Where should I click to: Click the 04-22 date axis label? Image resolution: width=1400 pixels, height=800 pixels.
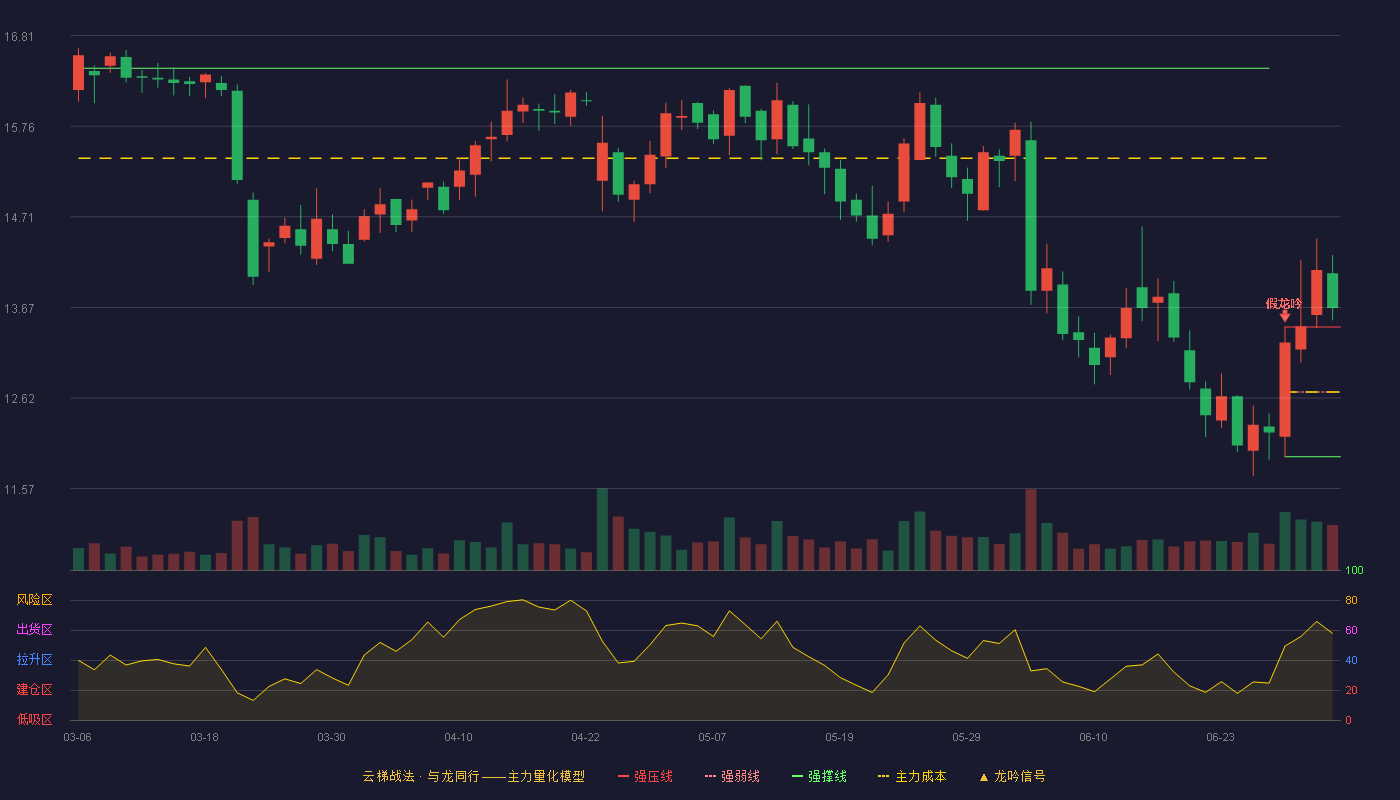(x=585, y=737)
